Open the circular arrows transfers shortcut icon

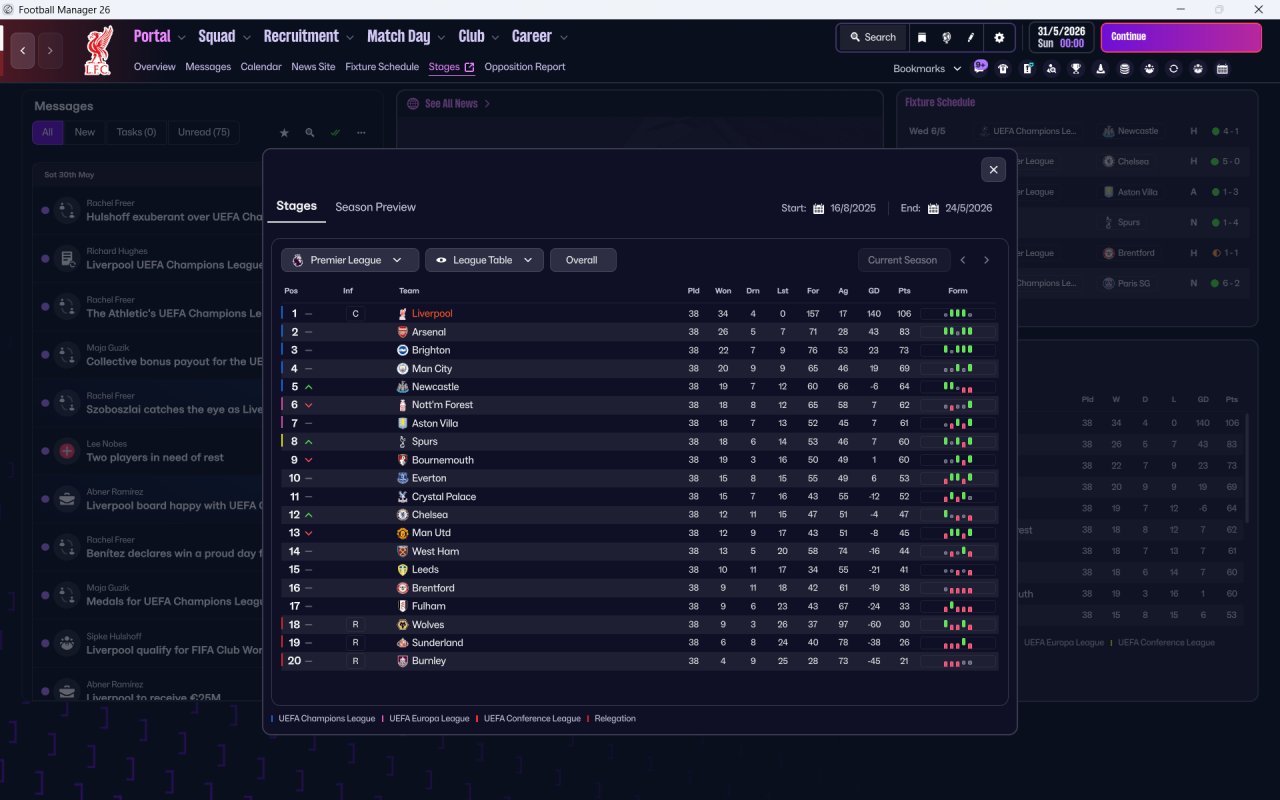point(1173,69)
